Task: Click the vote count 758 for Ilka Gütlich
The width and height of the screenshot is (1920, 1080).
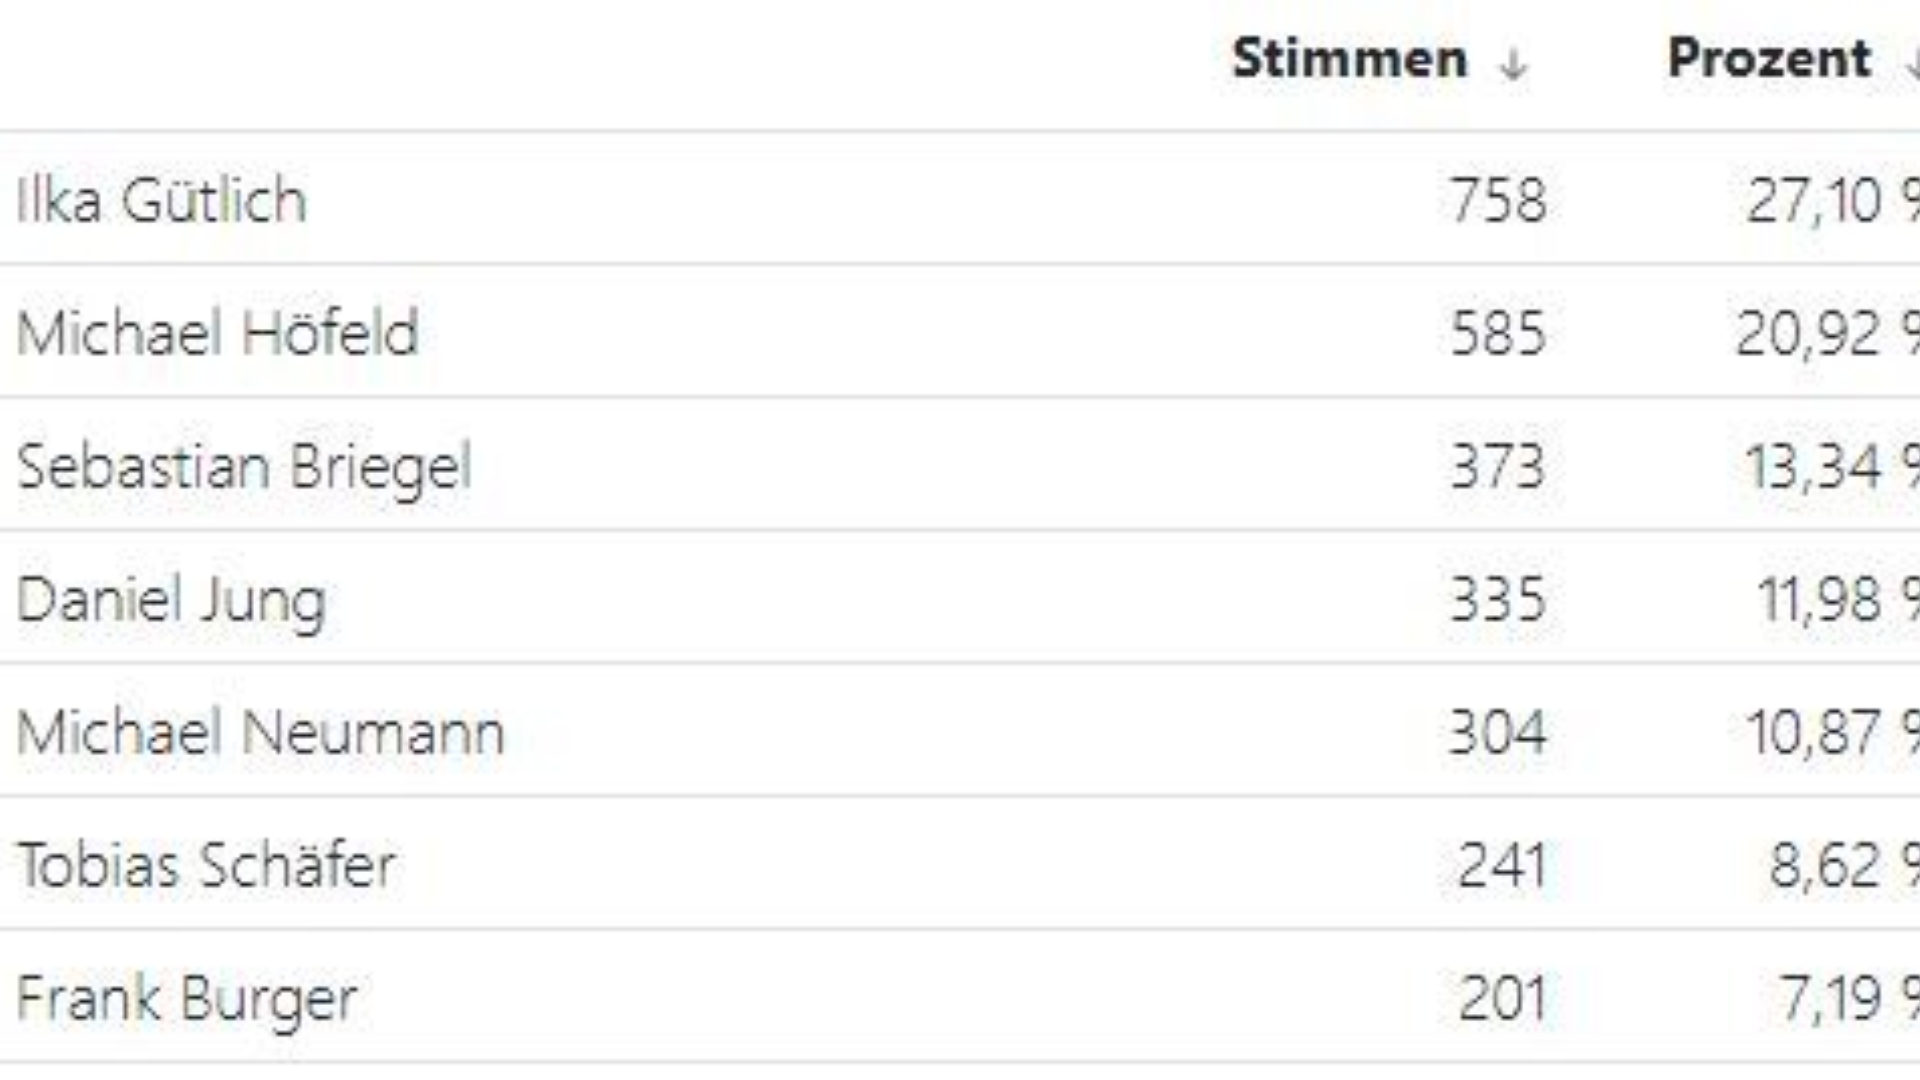Action: 1497,198
